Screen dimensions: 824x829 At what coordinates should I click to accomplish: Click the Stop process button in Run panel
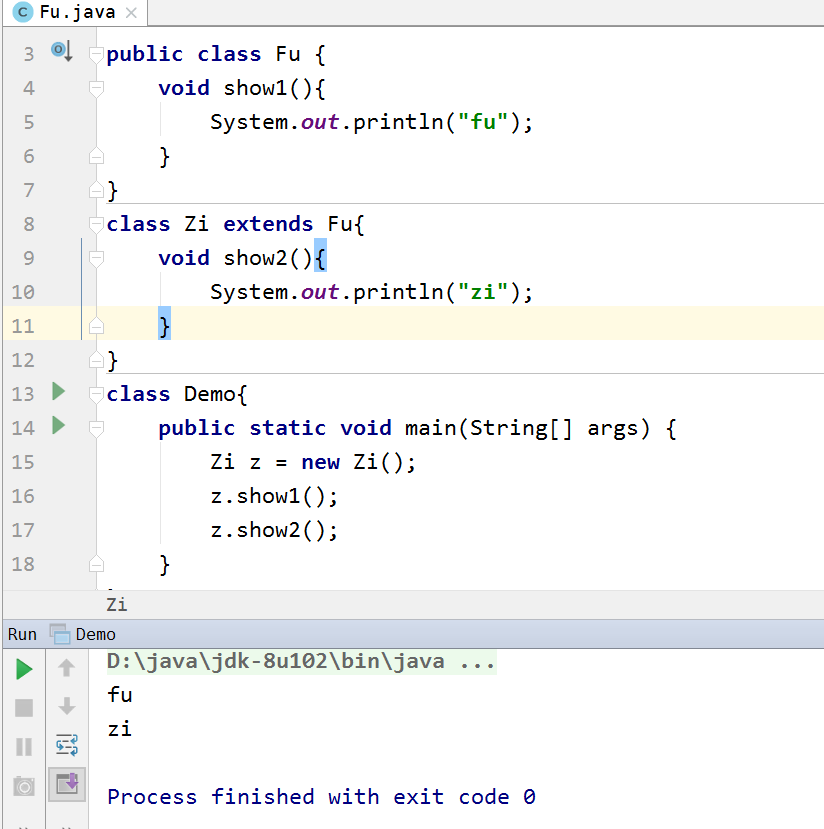point(24,708)
